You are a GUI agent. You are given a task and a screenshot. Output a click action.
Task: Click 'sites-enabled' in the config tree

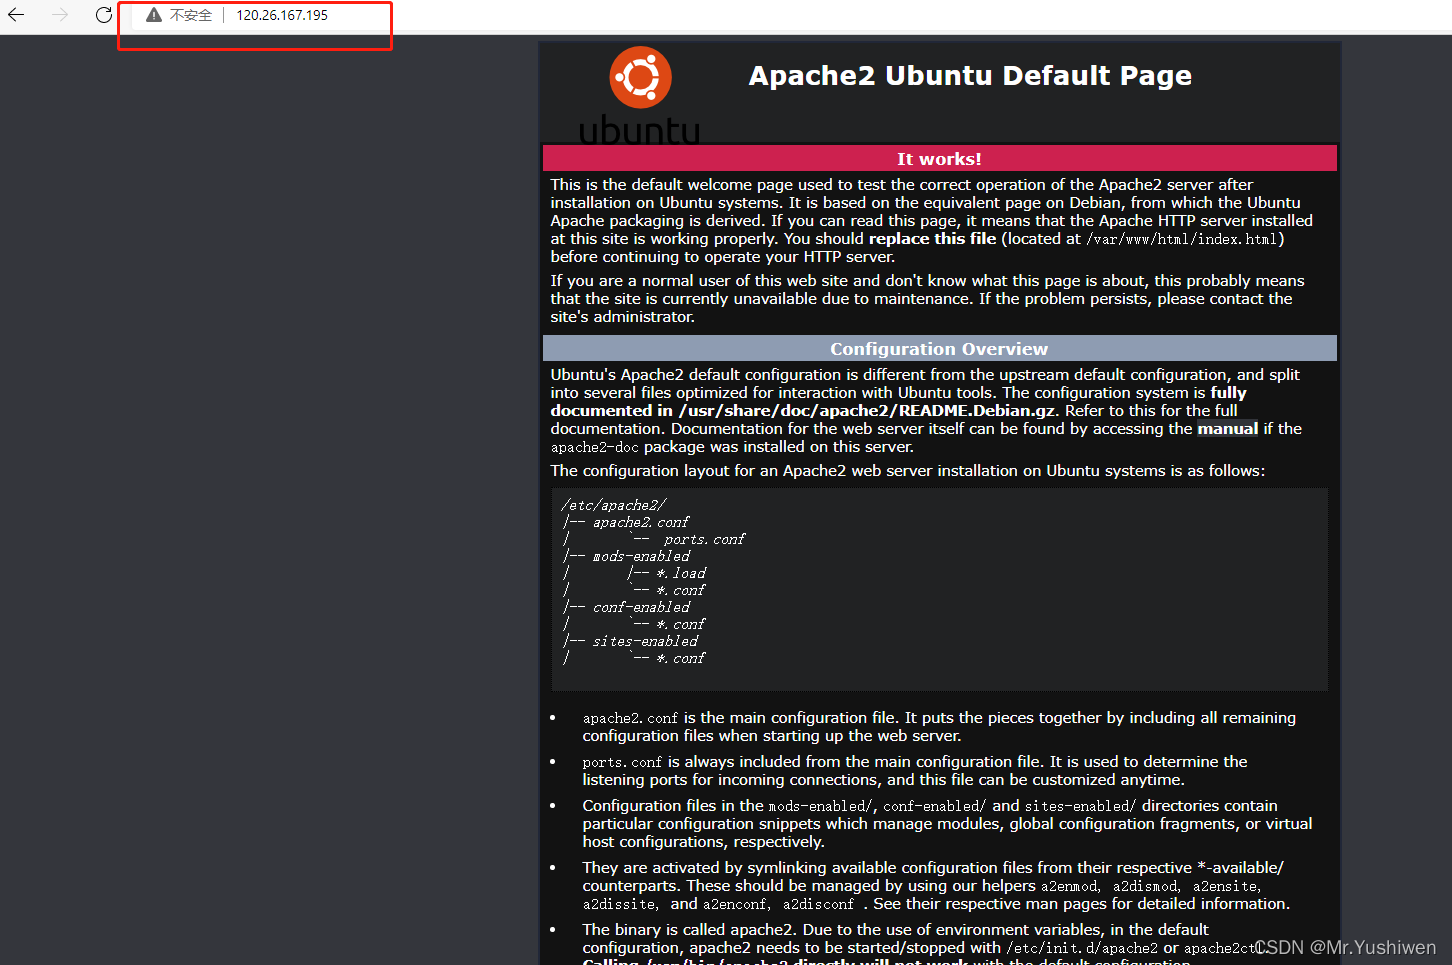point(645,641)
